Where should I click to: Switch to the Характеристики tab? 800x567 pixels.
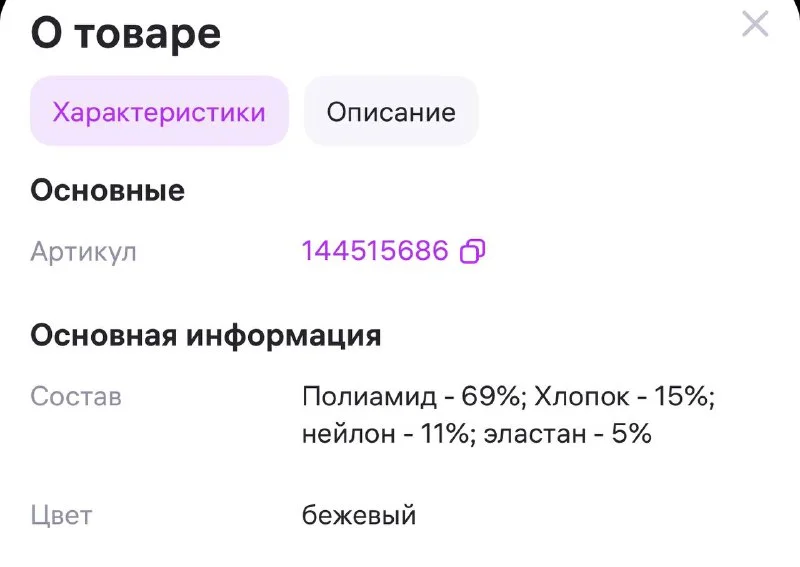tap(159, 111)
